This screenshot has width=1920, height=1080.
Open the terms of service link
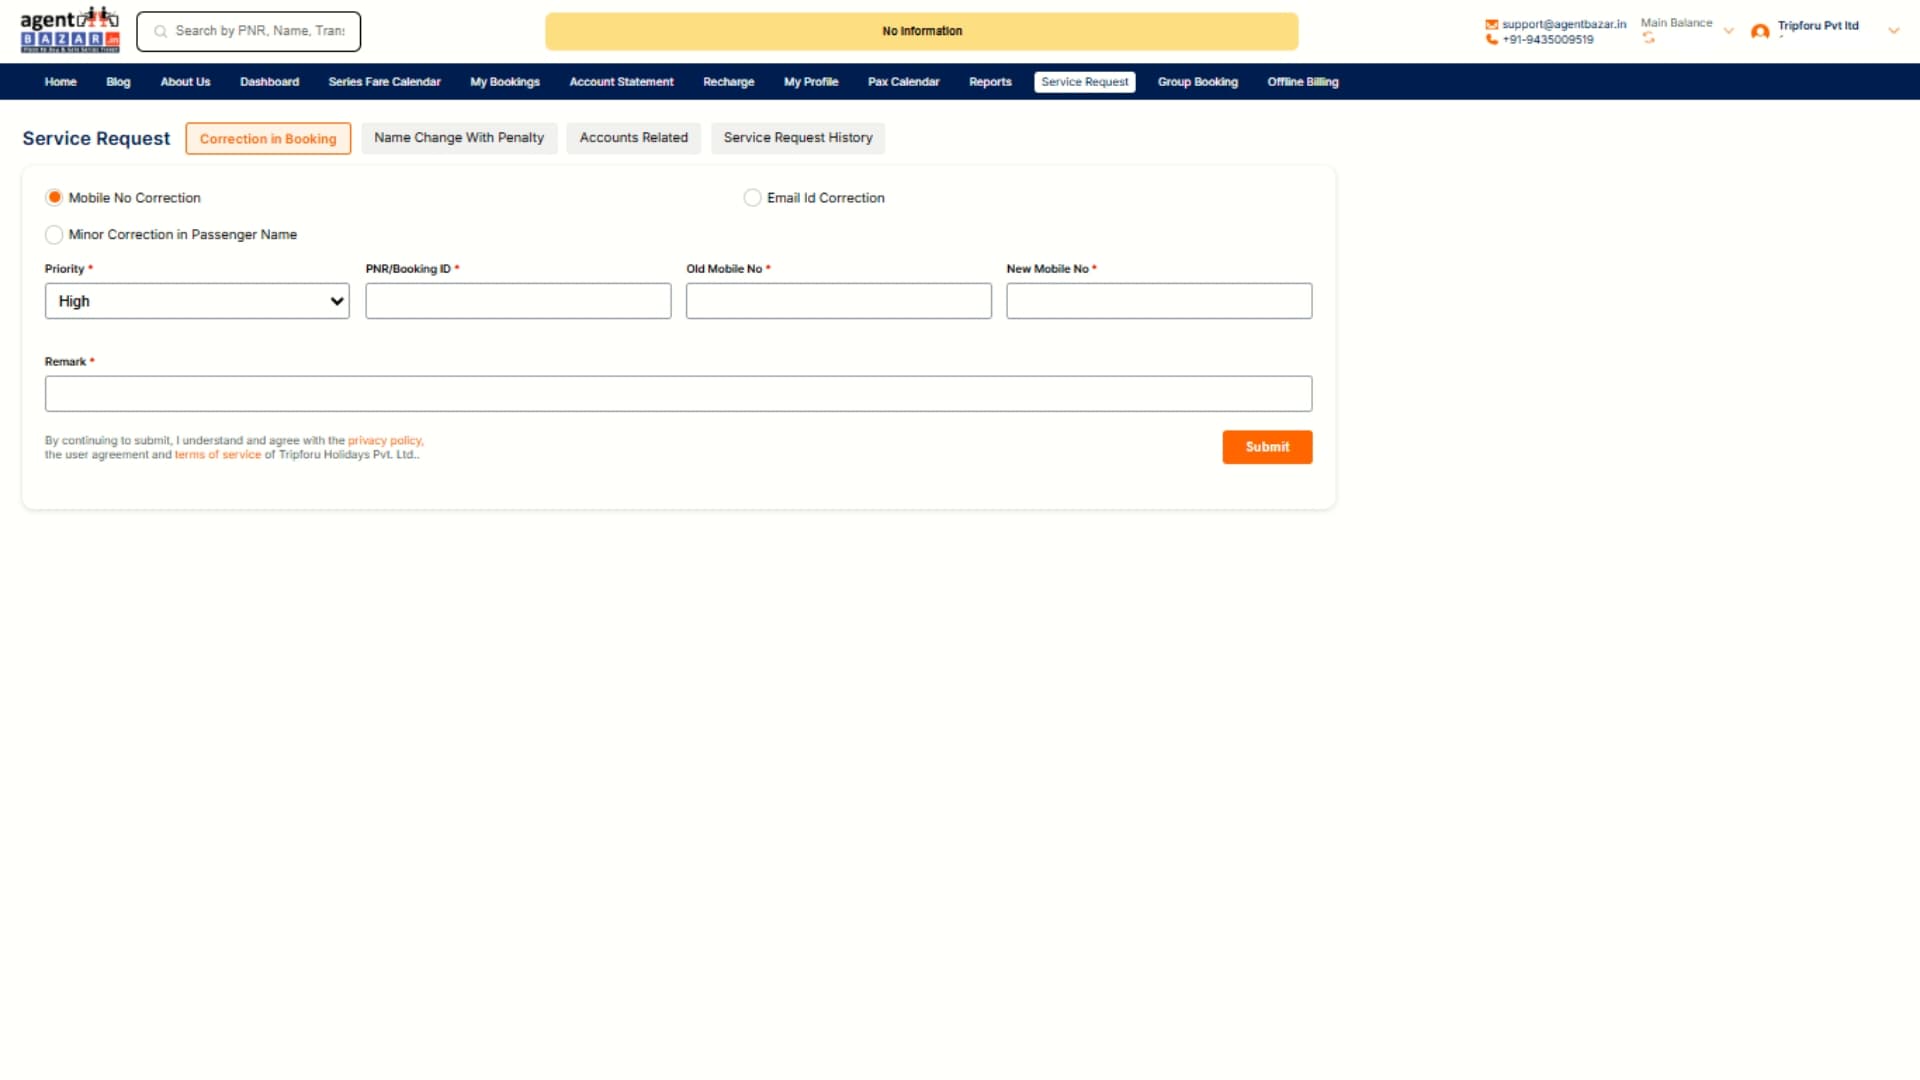[x=218, y=454]
